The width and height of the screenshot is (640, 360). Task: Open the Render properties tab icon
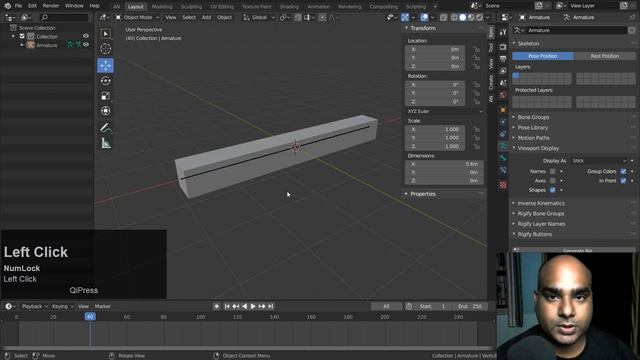pos(503,47)
